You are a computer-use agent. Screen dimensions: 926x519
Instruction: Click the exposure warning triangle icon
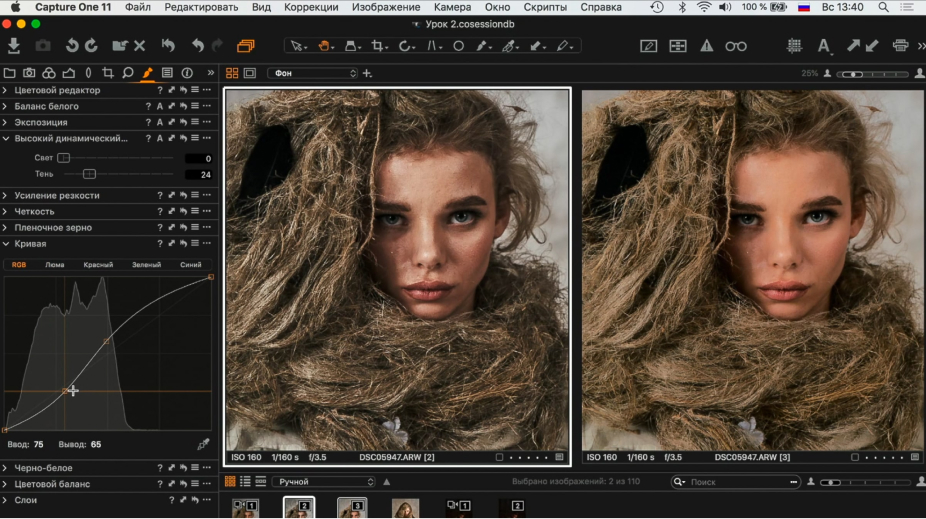(x=706, y=46)
